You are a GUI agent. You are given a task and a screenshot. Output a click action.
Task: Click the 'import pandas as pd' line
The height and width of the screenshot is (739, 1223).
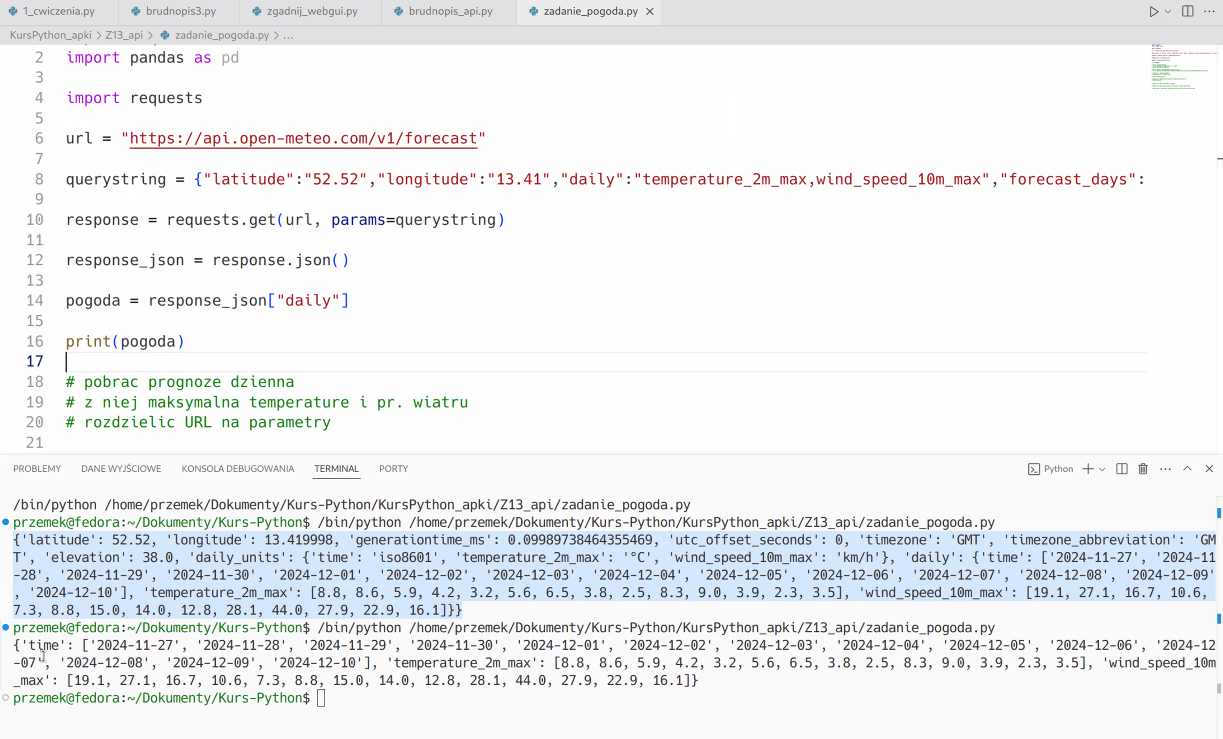coord(152,58)
